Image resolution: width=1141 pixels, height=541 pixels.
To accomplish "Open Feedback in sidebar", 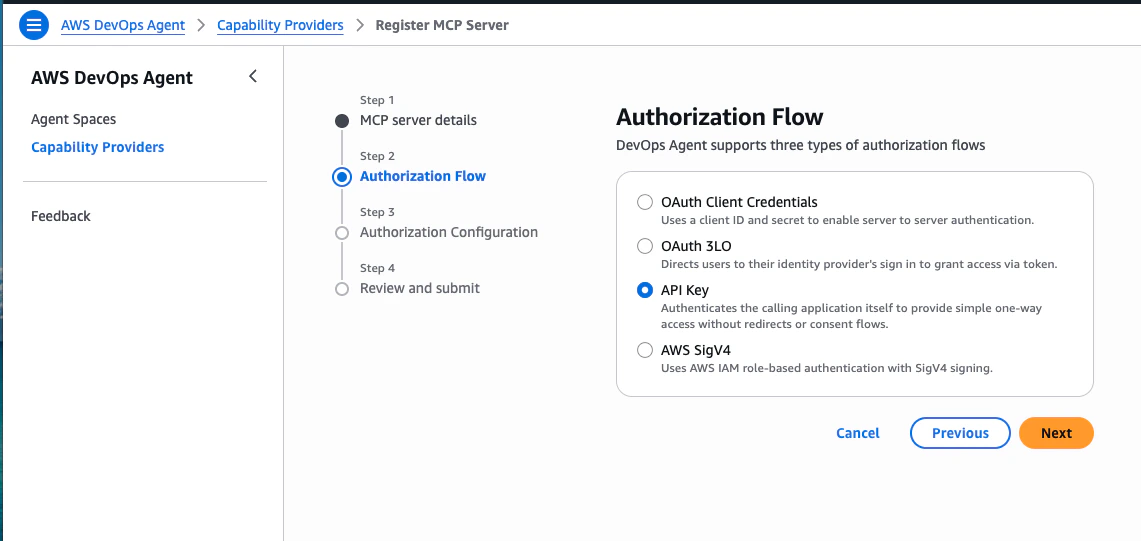I will 61,216.
